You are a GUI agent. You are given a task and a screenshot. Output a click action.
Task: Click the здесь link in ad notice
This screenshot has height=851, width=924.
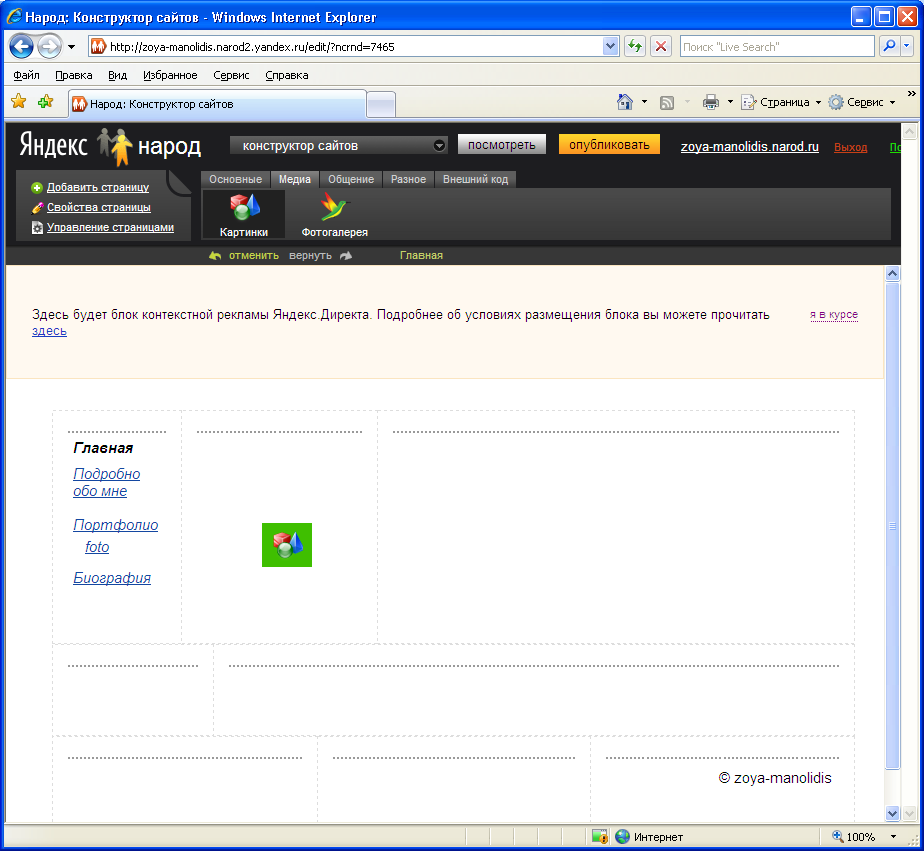[50, 331]
